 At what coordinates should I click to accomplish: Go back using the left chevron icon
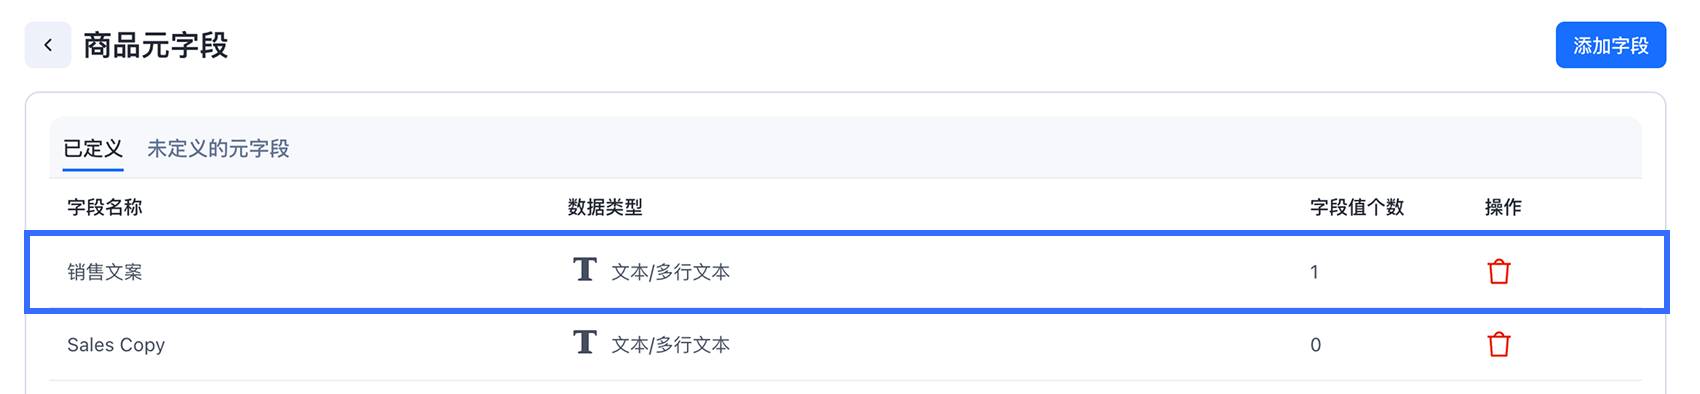click(x=48, y=45)
